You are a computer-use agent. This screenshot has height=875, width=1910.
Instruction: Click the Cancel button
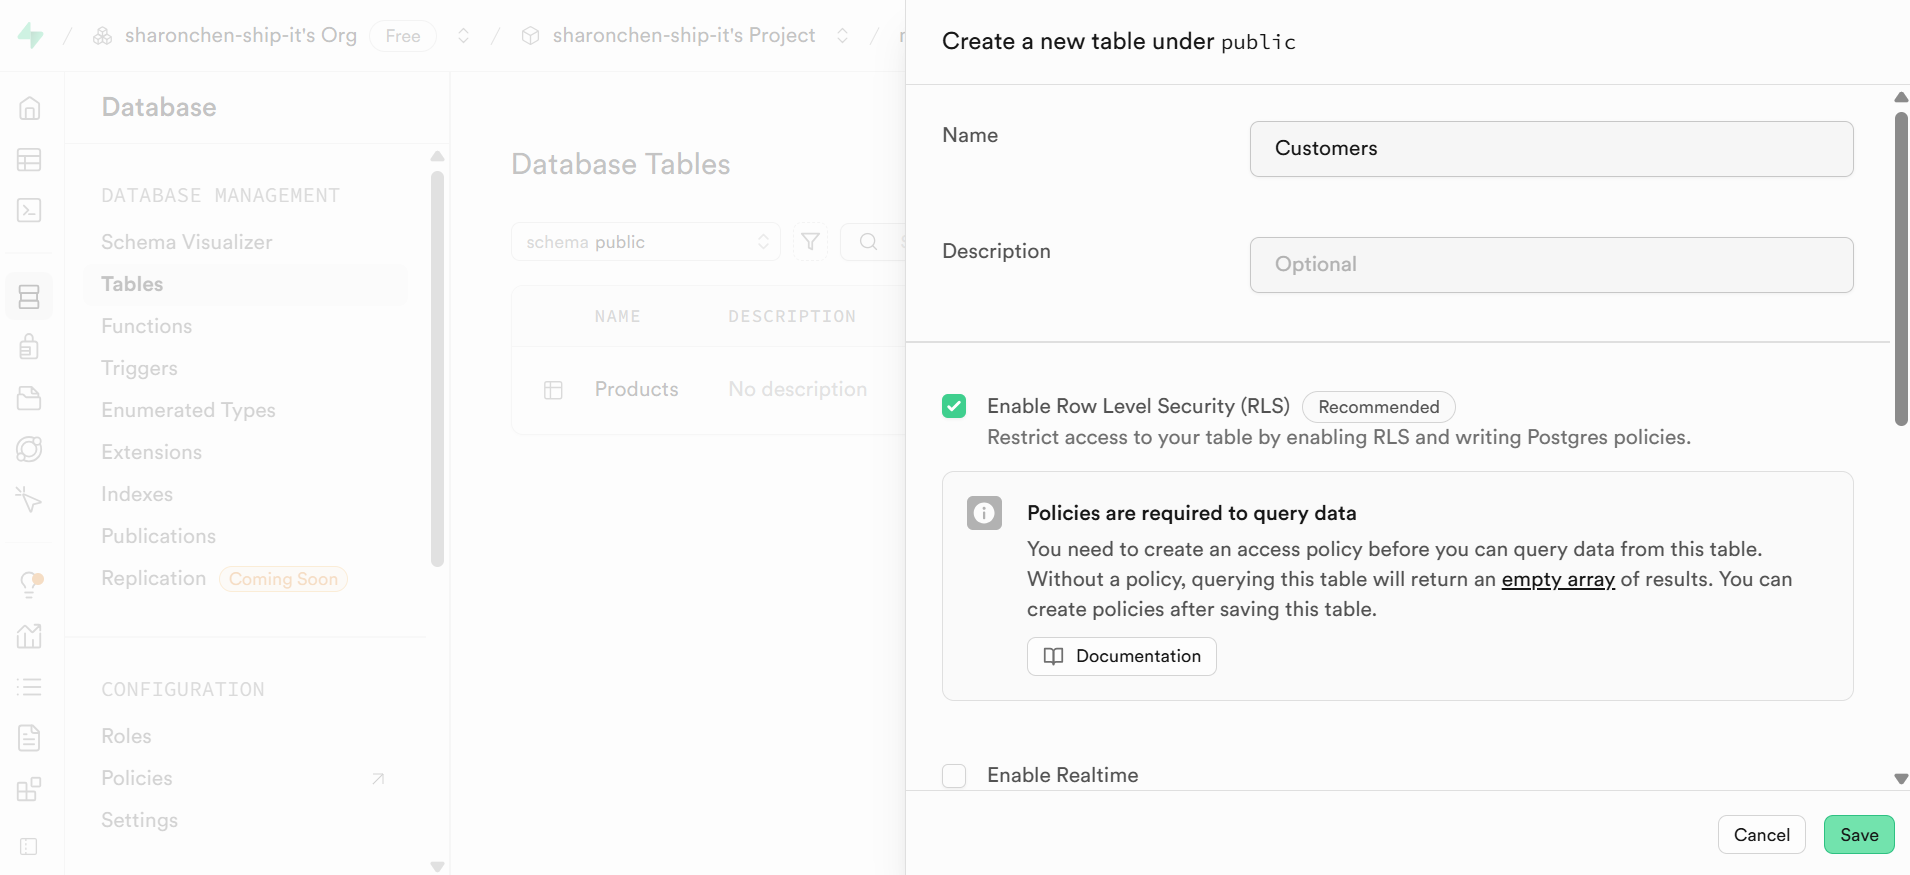pos(1761,835)
